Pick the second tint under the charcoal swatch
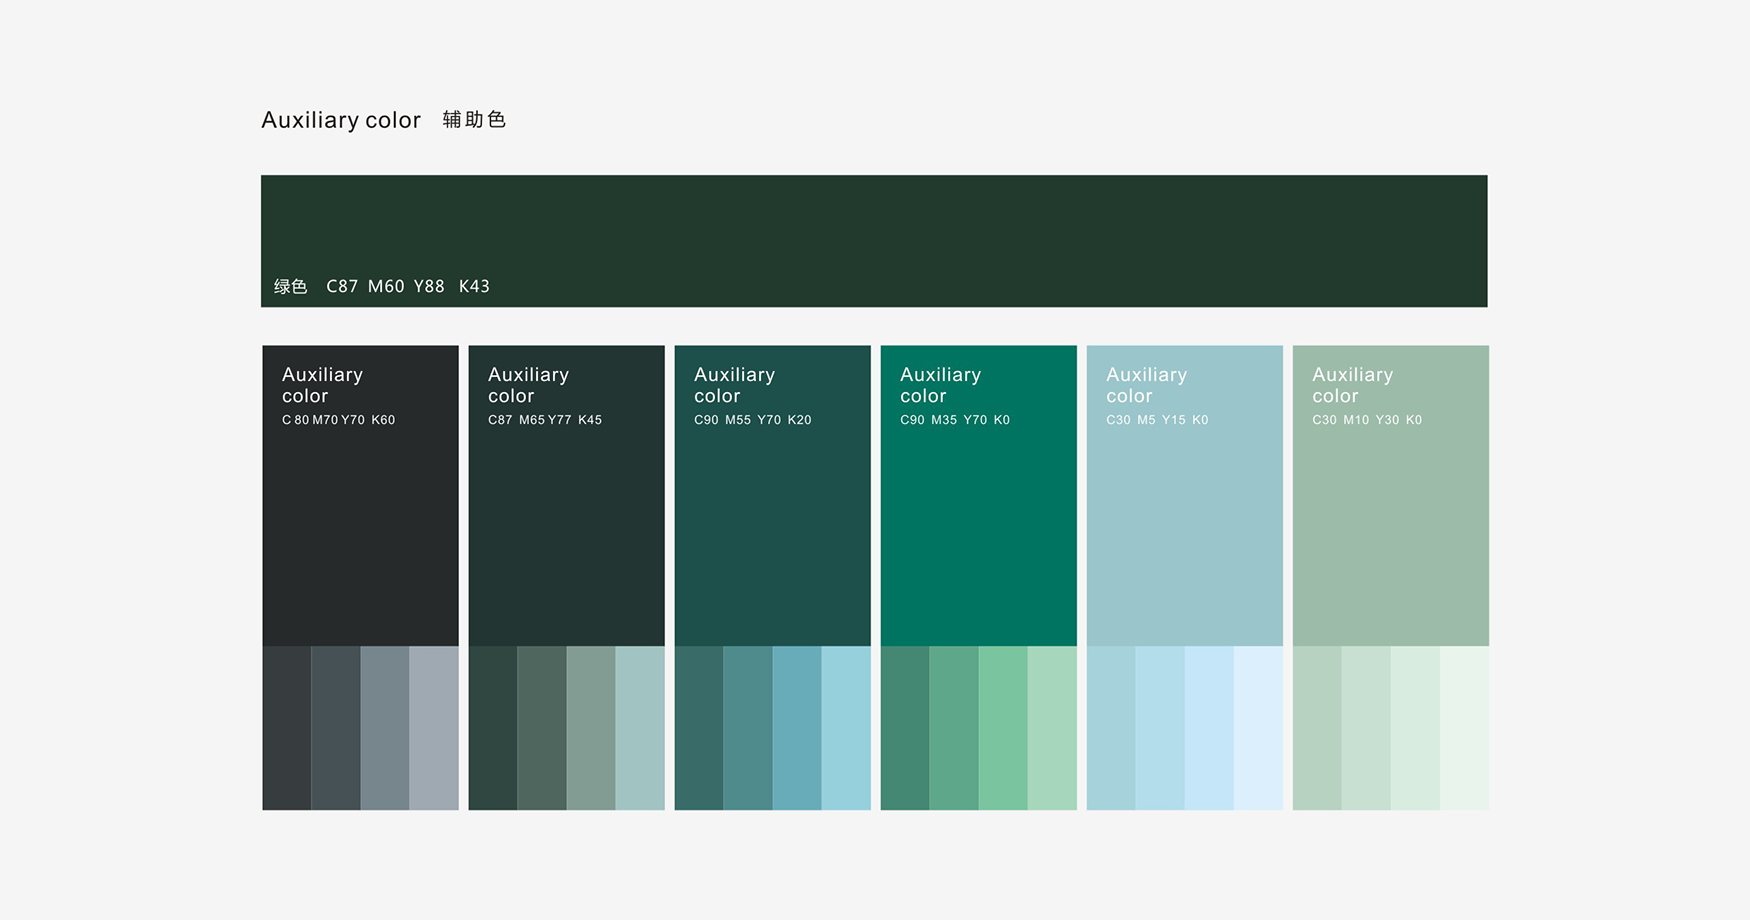 point(336,728)
